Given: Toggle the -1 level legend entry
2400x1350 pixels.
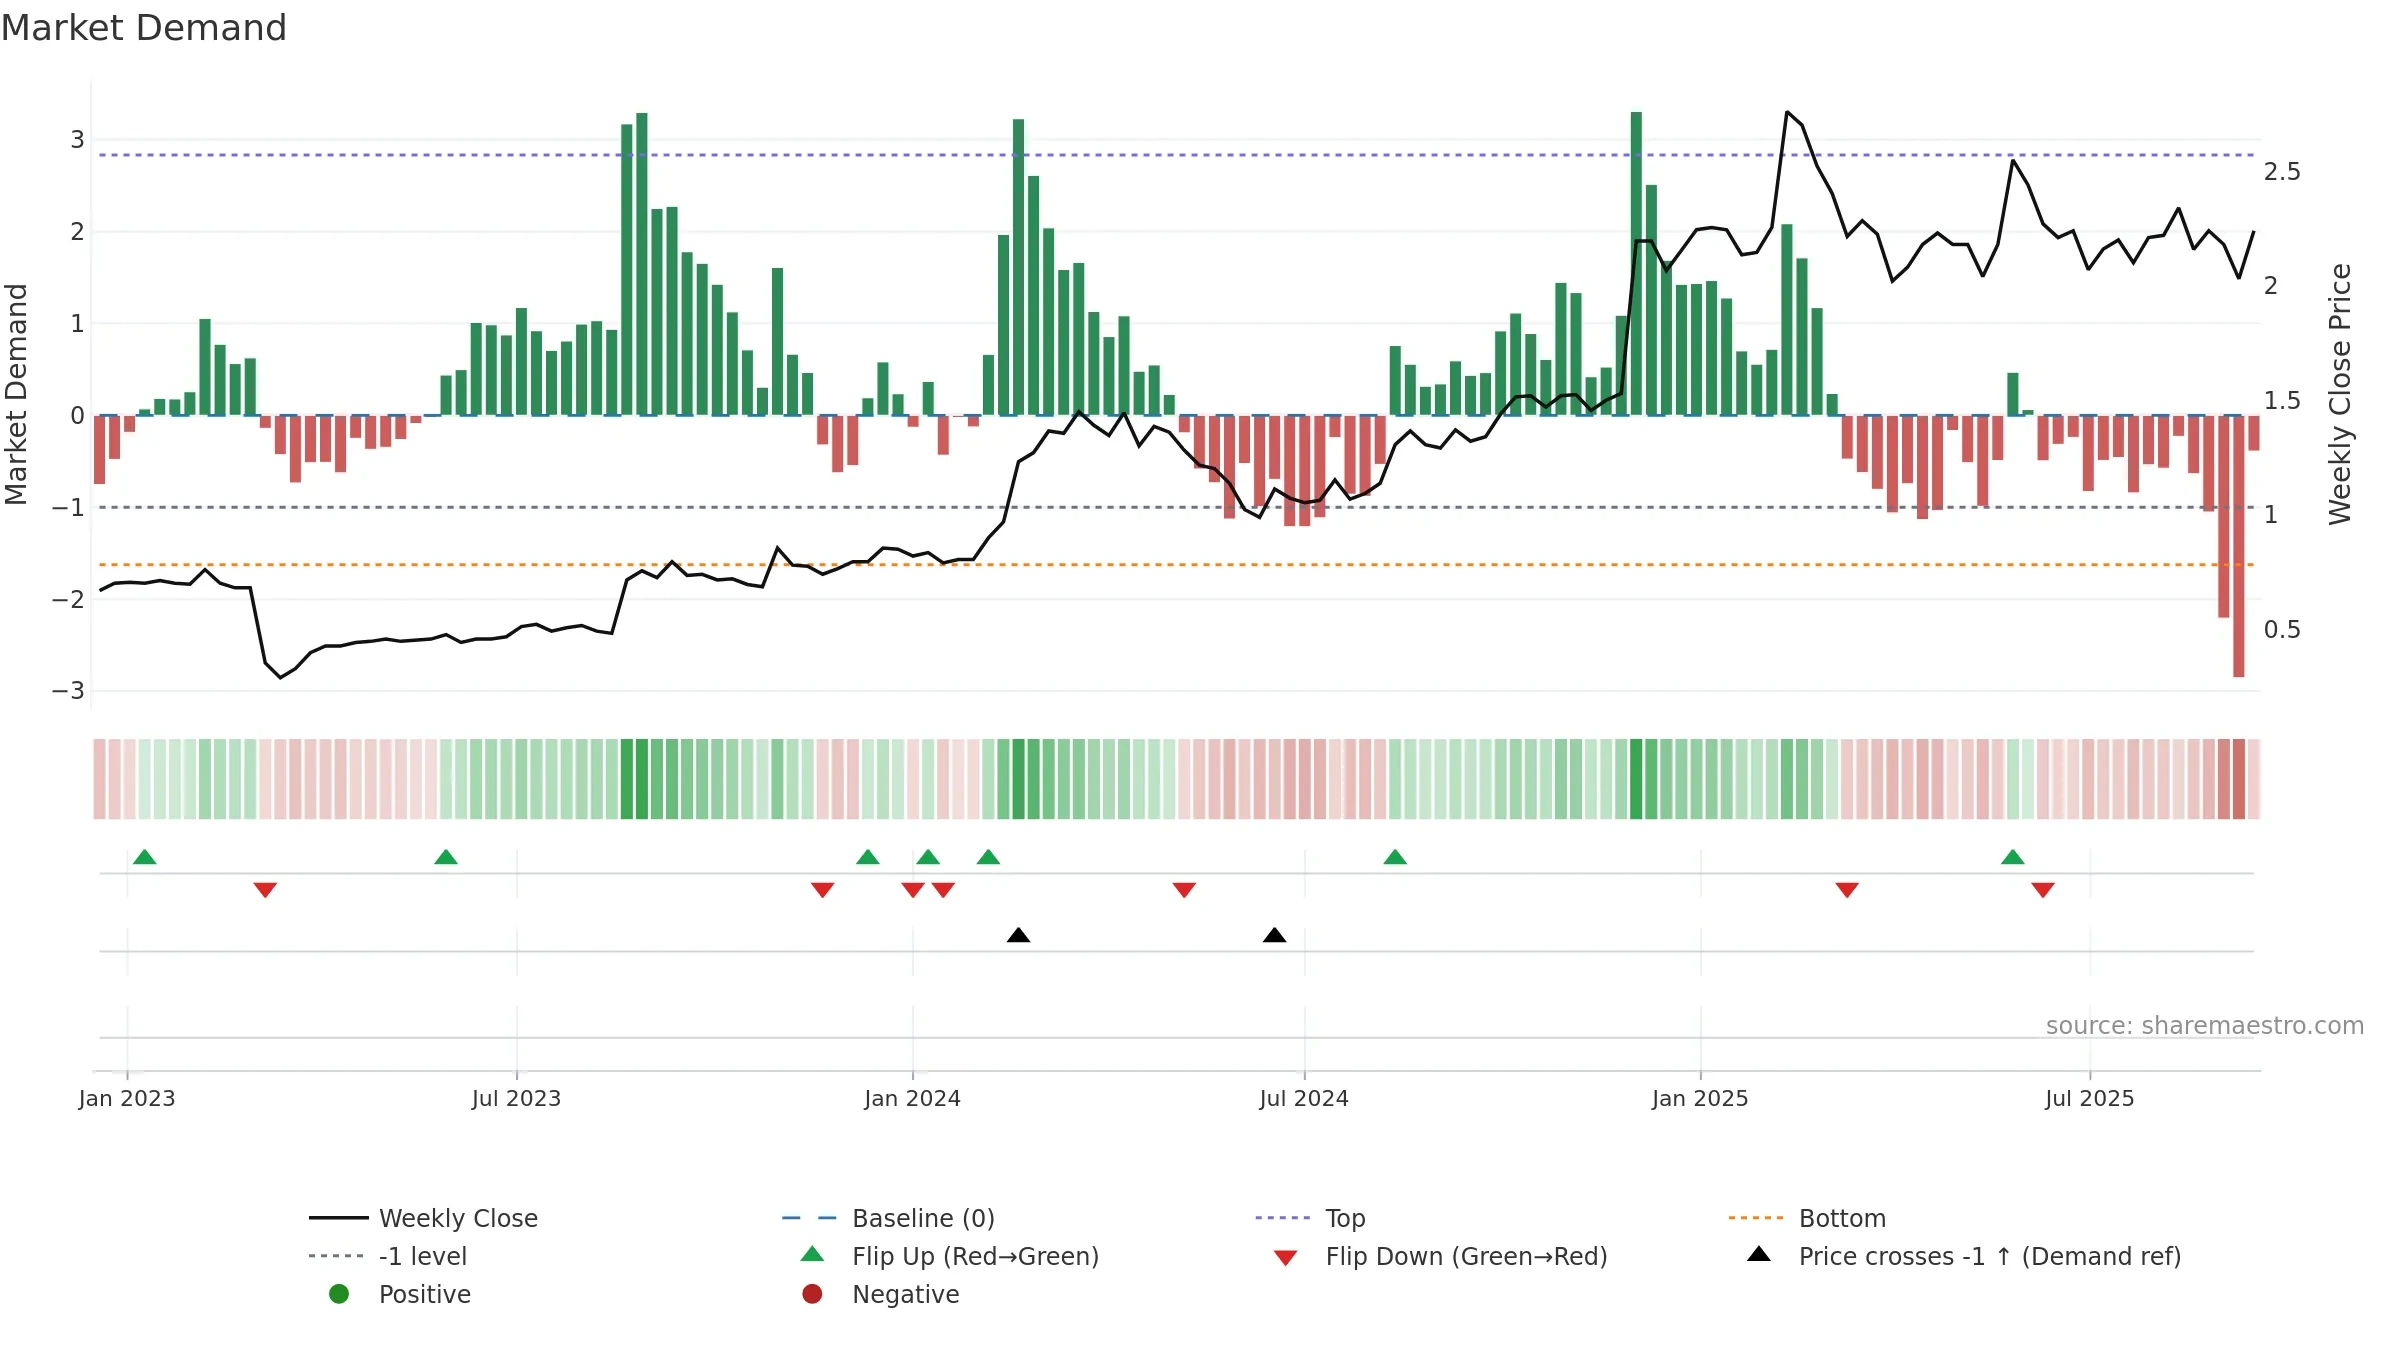Looking at the screenshot, I should [x=388, y=1256].
